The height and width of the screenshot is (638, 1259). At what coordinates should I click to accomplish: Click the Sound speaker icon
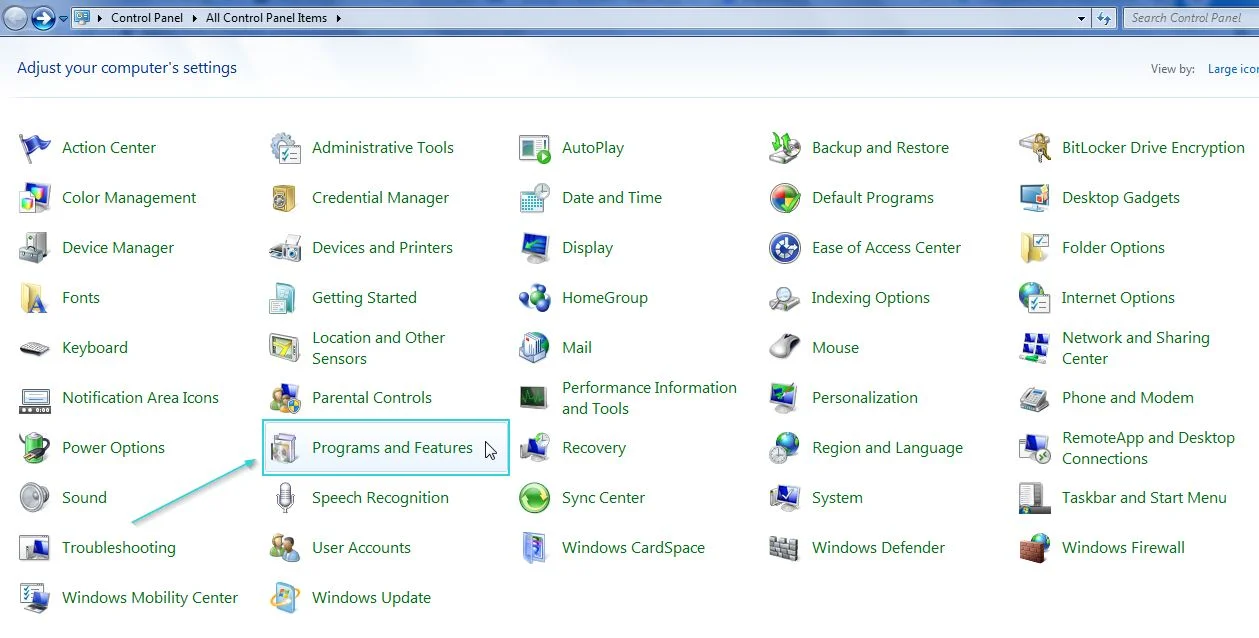click(35, 498)
